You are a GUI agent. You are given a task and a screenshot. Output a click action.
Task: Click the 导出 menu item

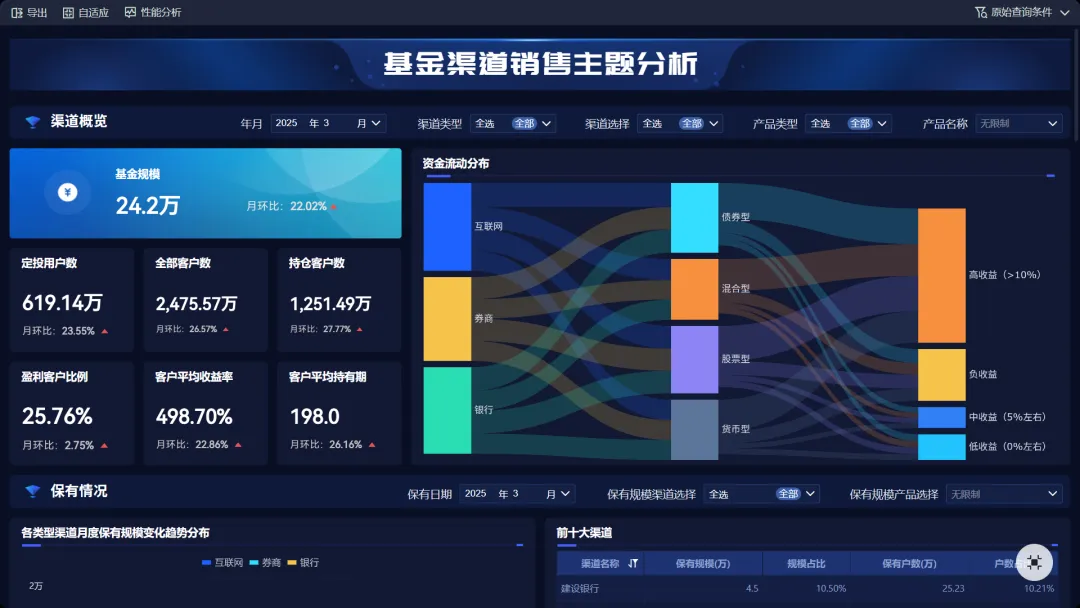pos(37,13)
